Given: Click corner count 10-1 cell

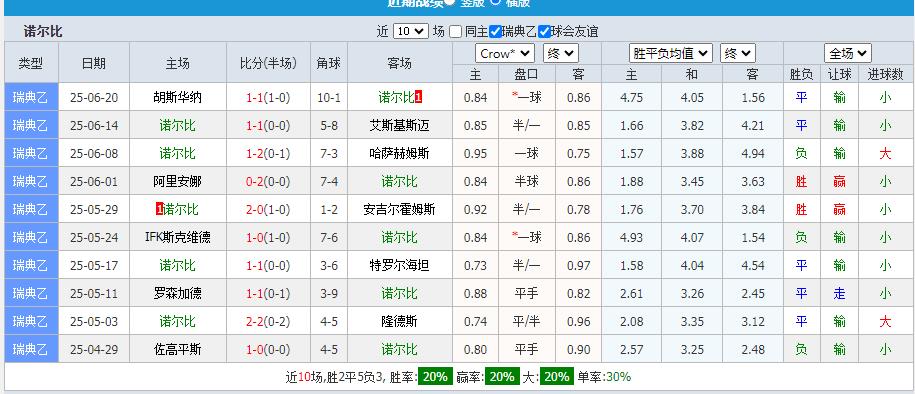Looking at the screenshot, I should [329, 97].
